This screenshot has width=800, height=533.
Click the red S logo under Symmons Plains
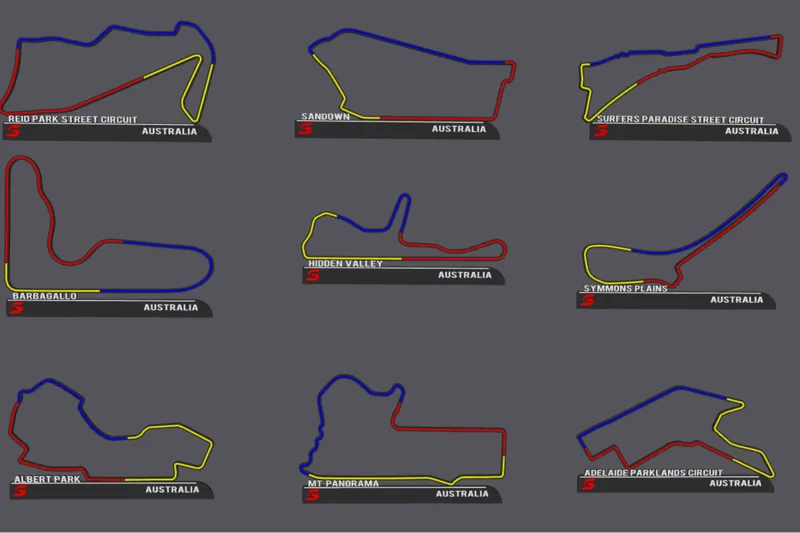(x=587, y=300)
